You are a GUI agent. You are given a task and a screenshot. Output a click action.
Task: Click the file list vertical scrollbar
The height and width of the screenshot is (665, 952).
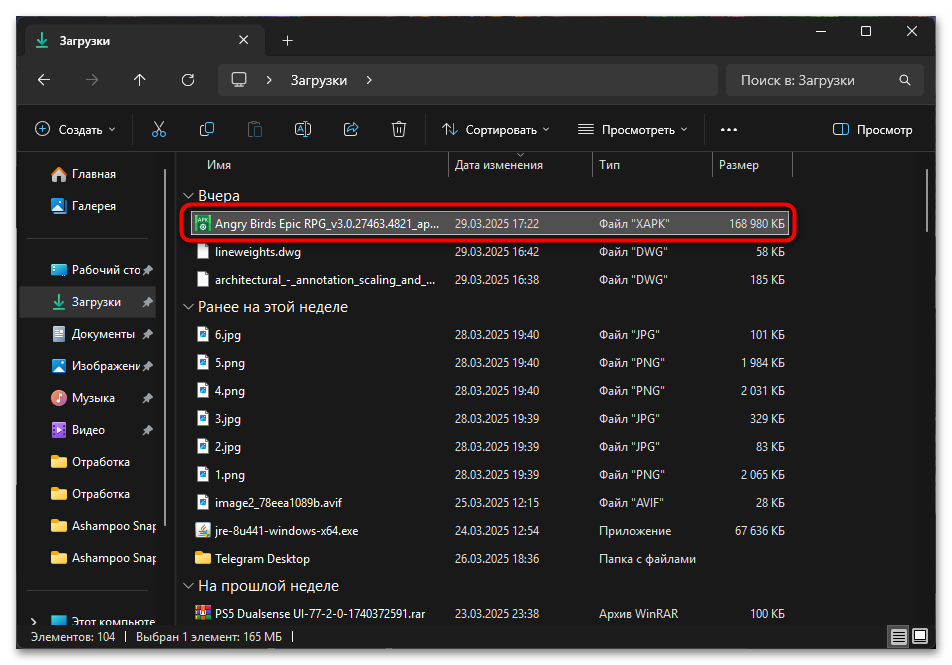tap(926, 200)
